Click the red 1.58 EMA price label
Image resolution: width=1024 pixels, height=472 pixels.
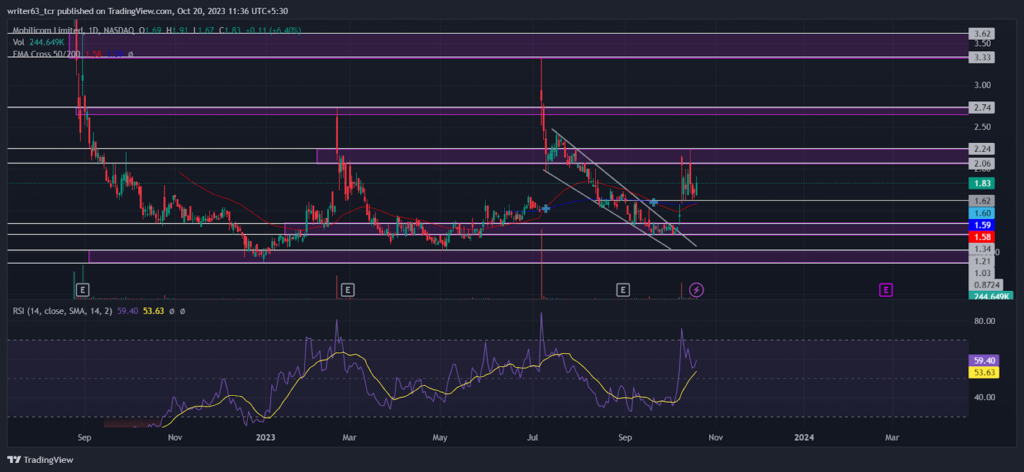click(981, 236)
